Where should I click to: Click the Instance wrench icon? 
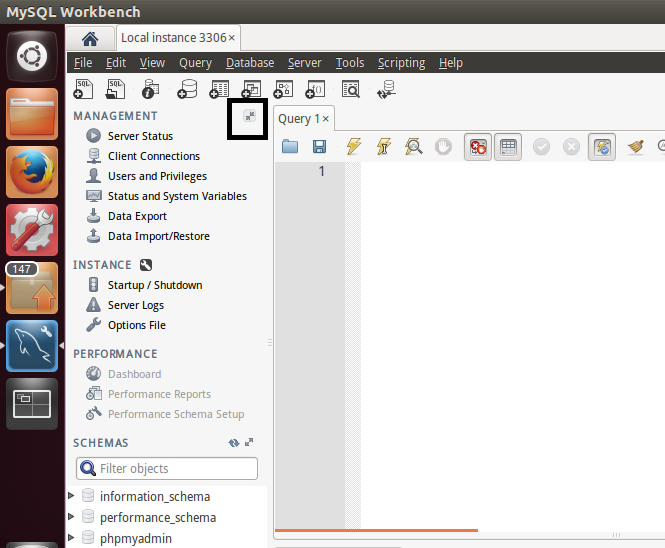pyautogui.click(x=145, y=265)
